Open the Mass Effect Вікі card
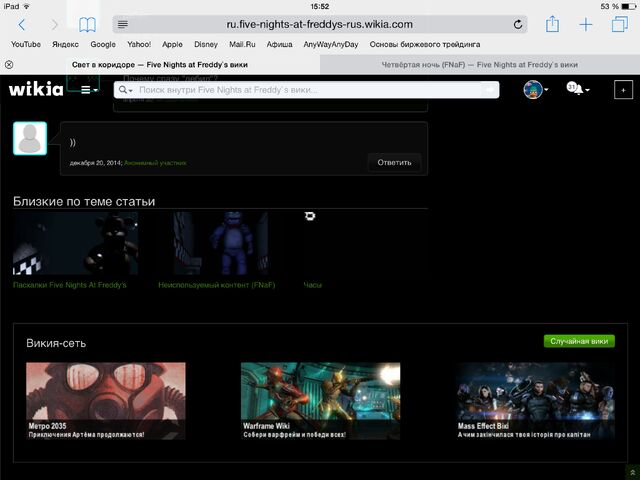Viewport: 640px width, 480px height. (x=535, y=401)
